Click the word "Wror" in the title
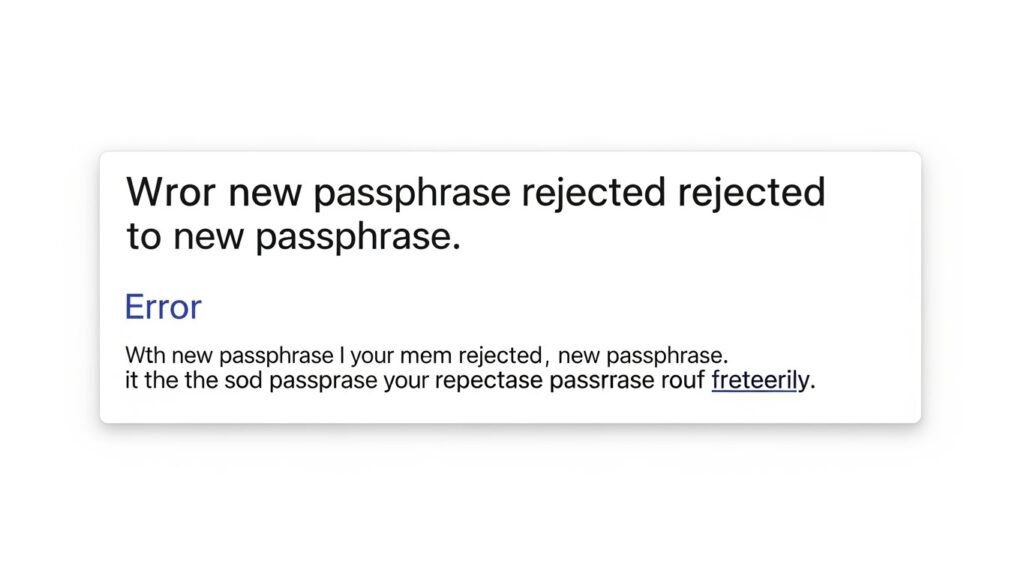The width and height of the screenshot is (1024, 576). pos(170,191)
